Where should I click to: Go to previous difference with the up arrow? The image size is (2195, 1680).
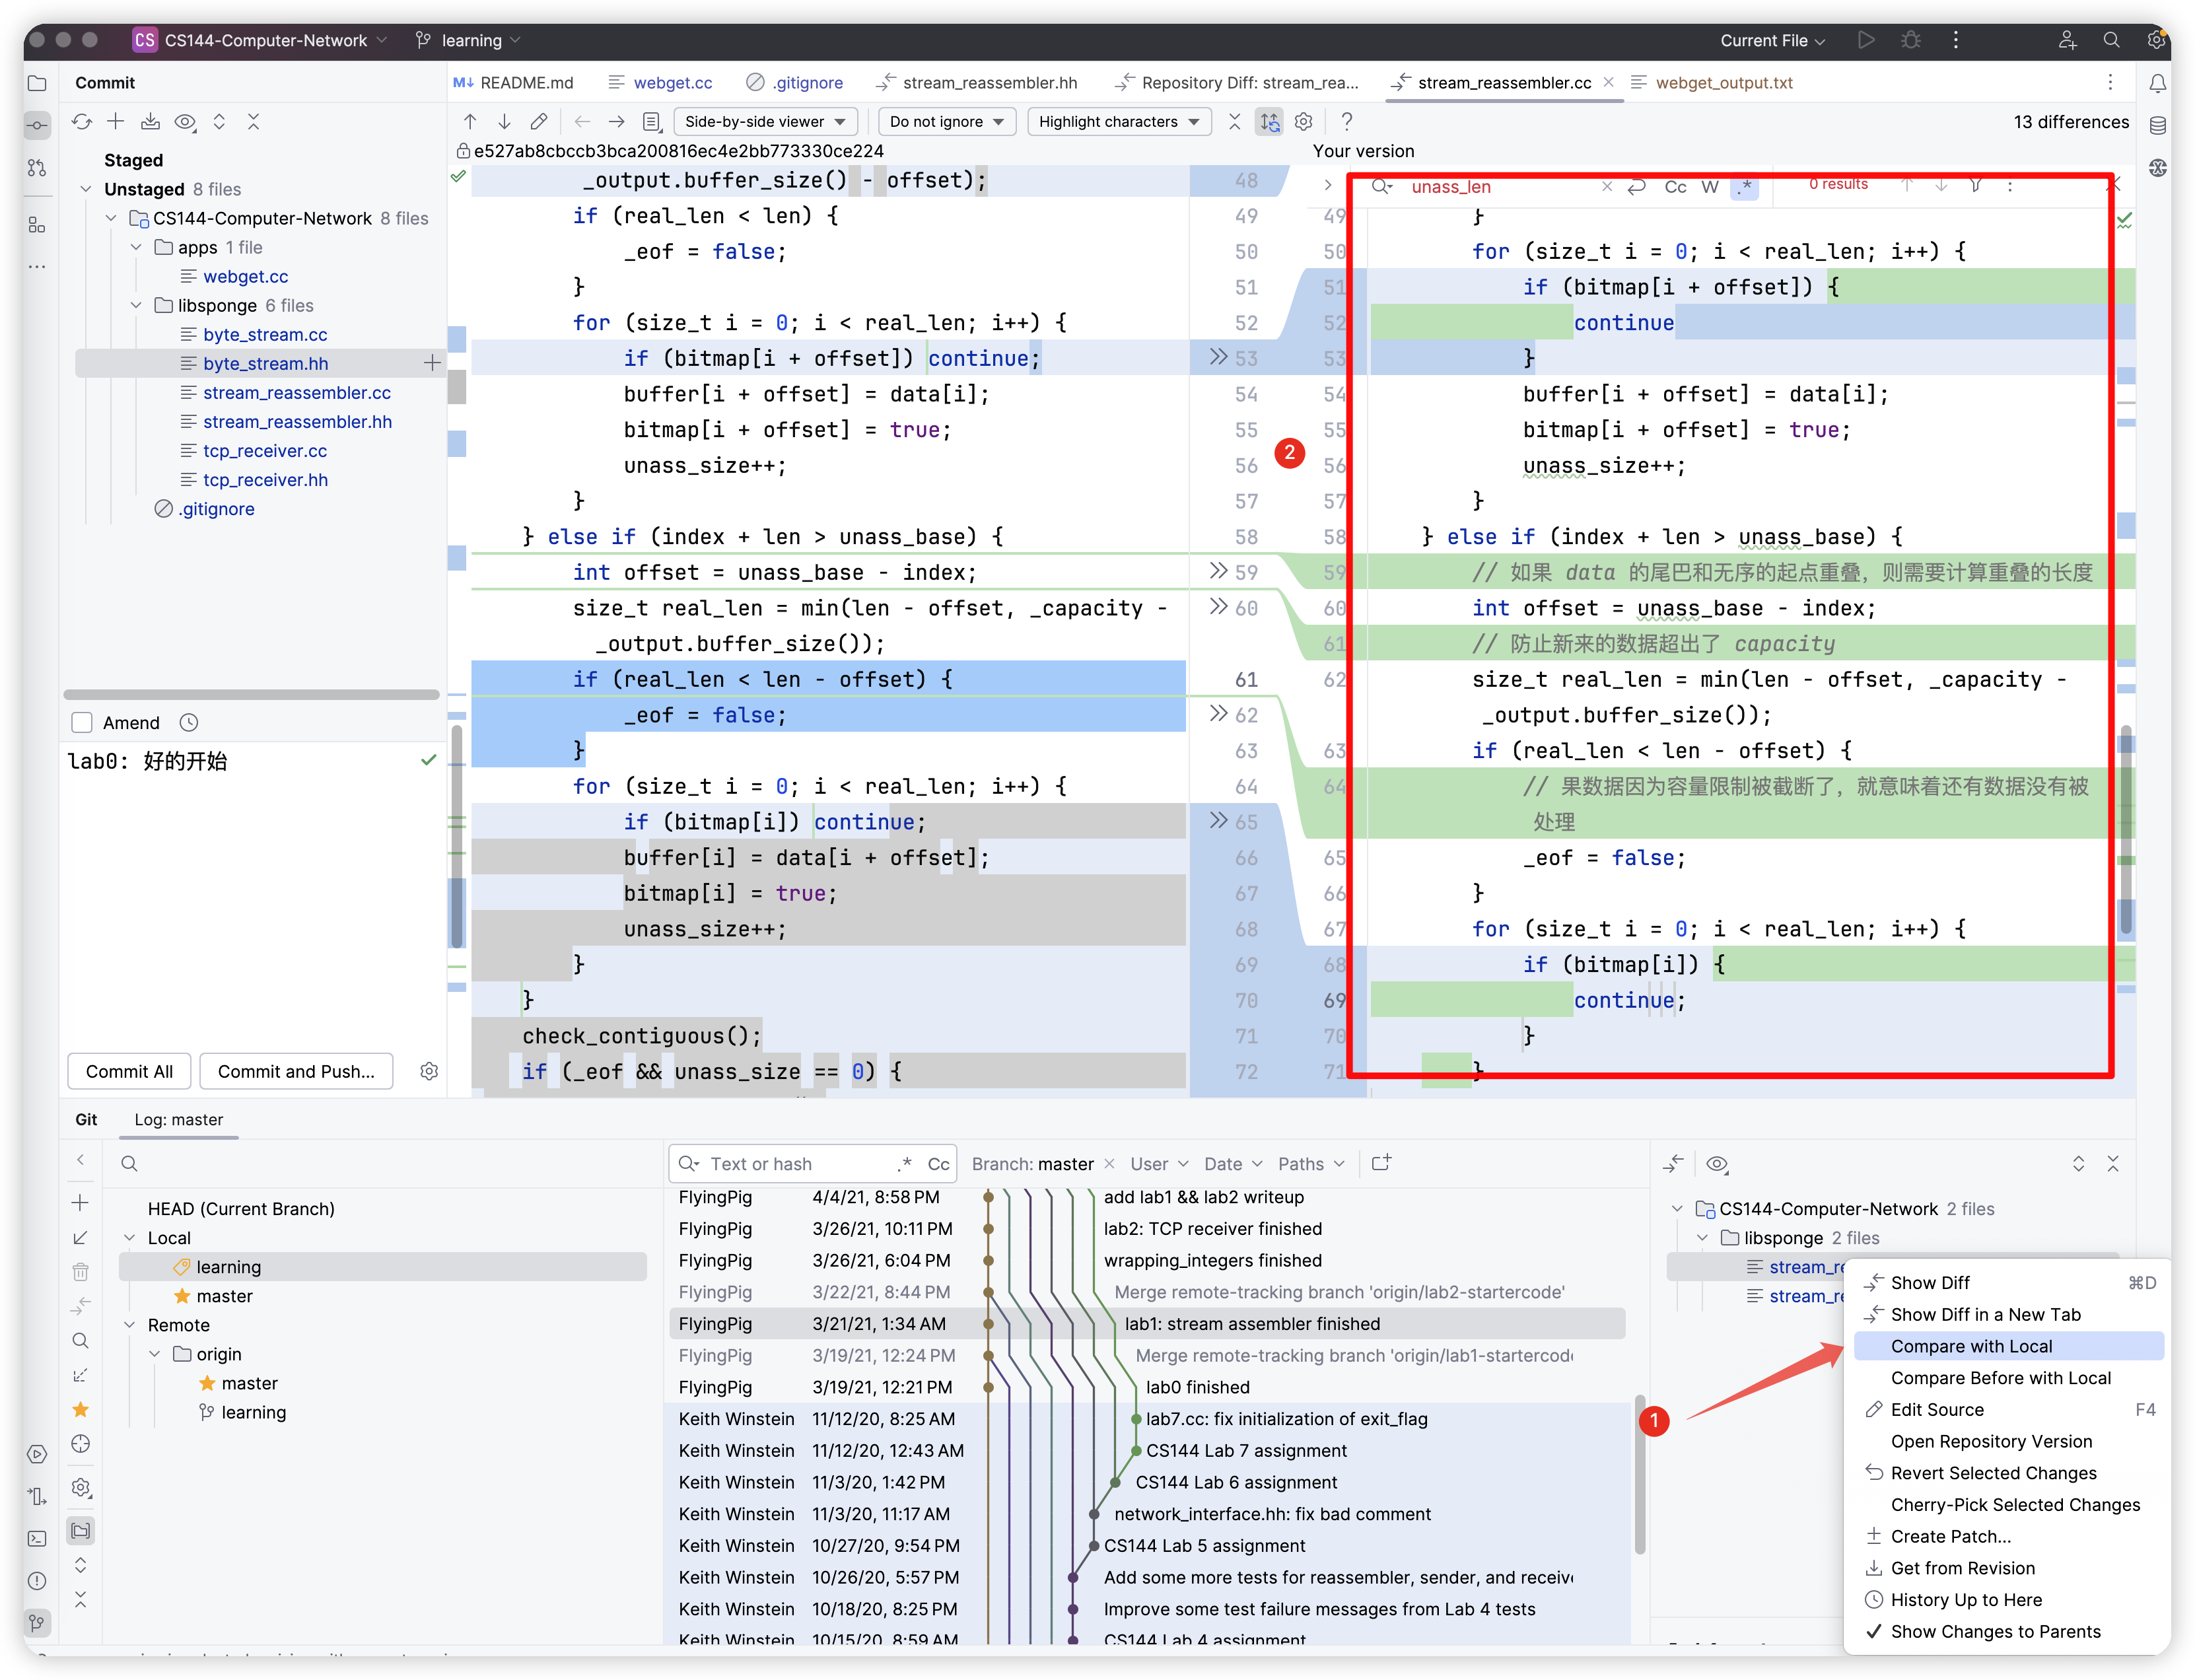(470, 122)
